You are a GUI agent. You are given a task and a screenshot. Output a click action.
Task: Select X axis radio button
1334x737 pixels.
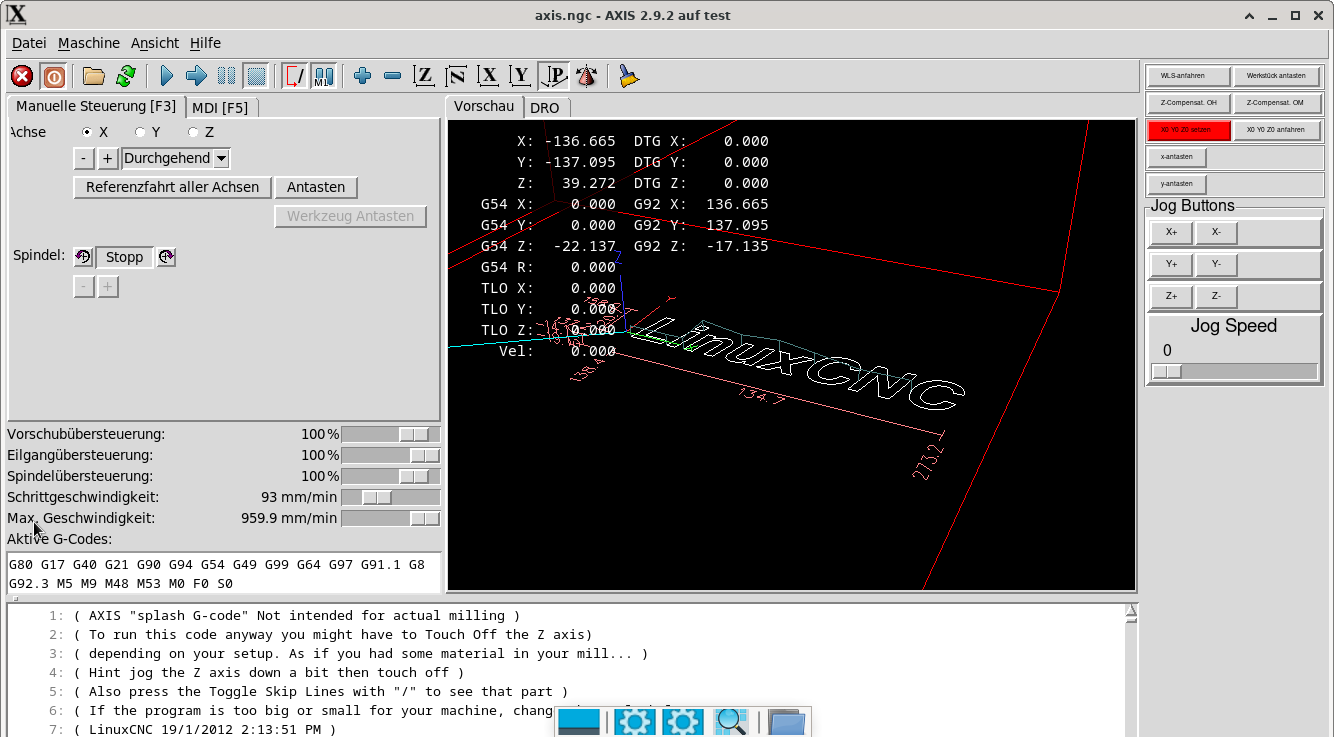pyautogui.click(x=87, y=132)
